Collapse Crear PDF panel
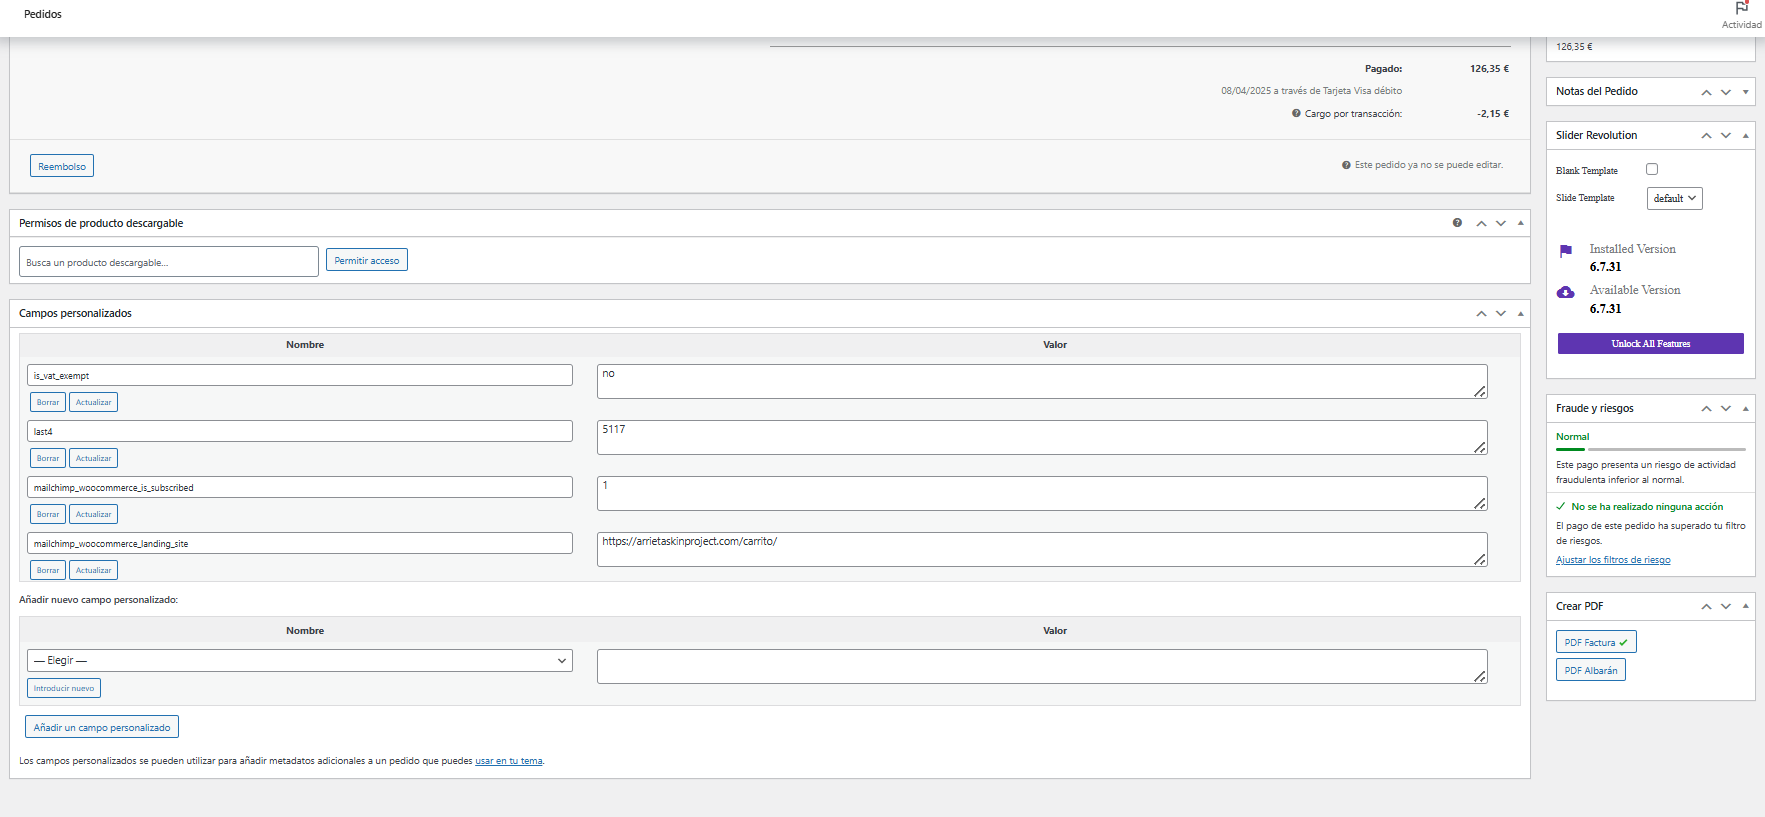Screen dimensions: 1765x817 (x=1745, y=607)
